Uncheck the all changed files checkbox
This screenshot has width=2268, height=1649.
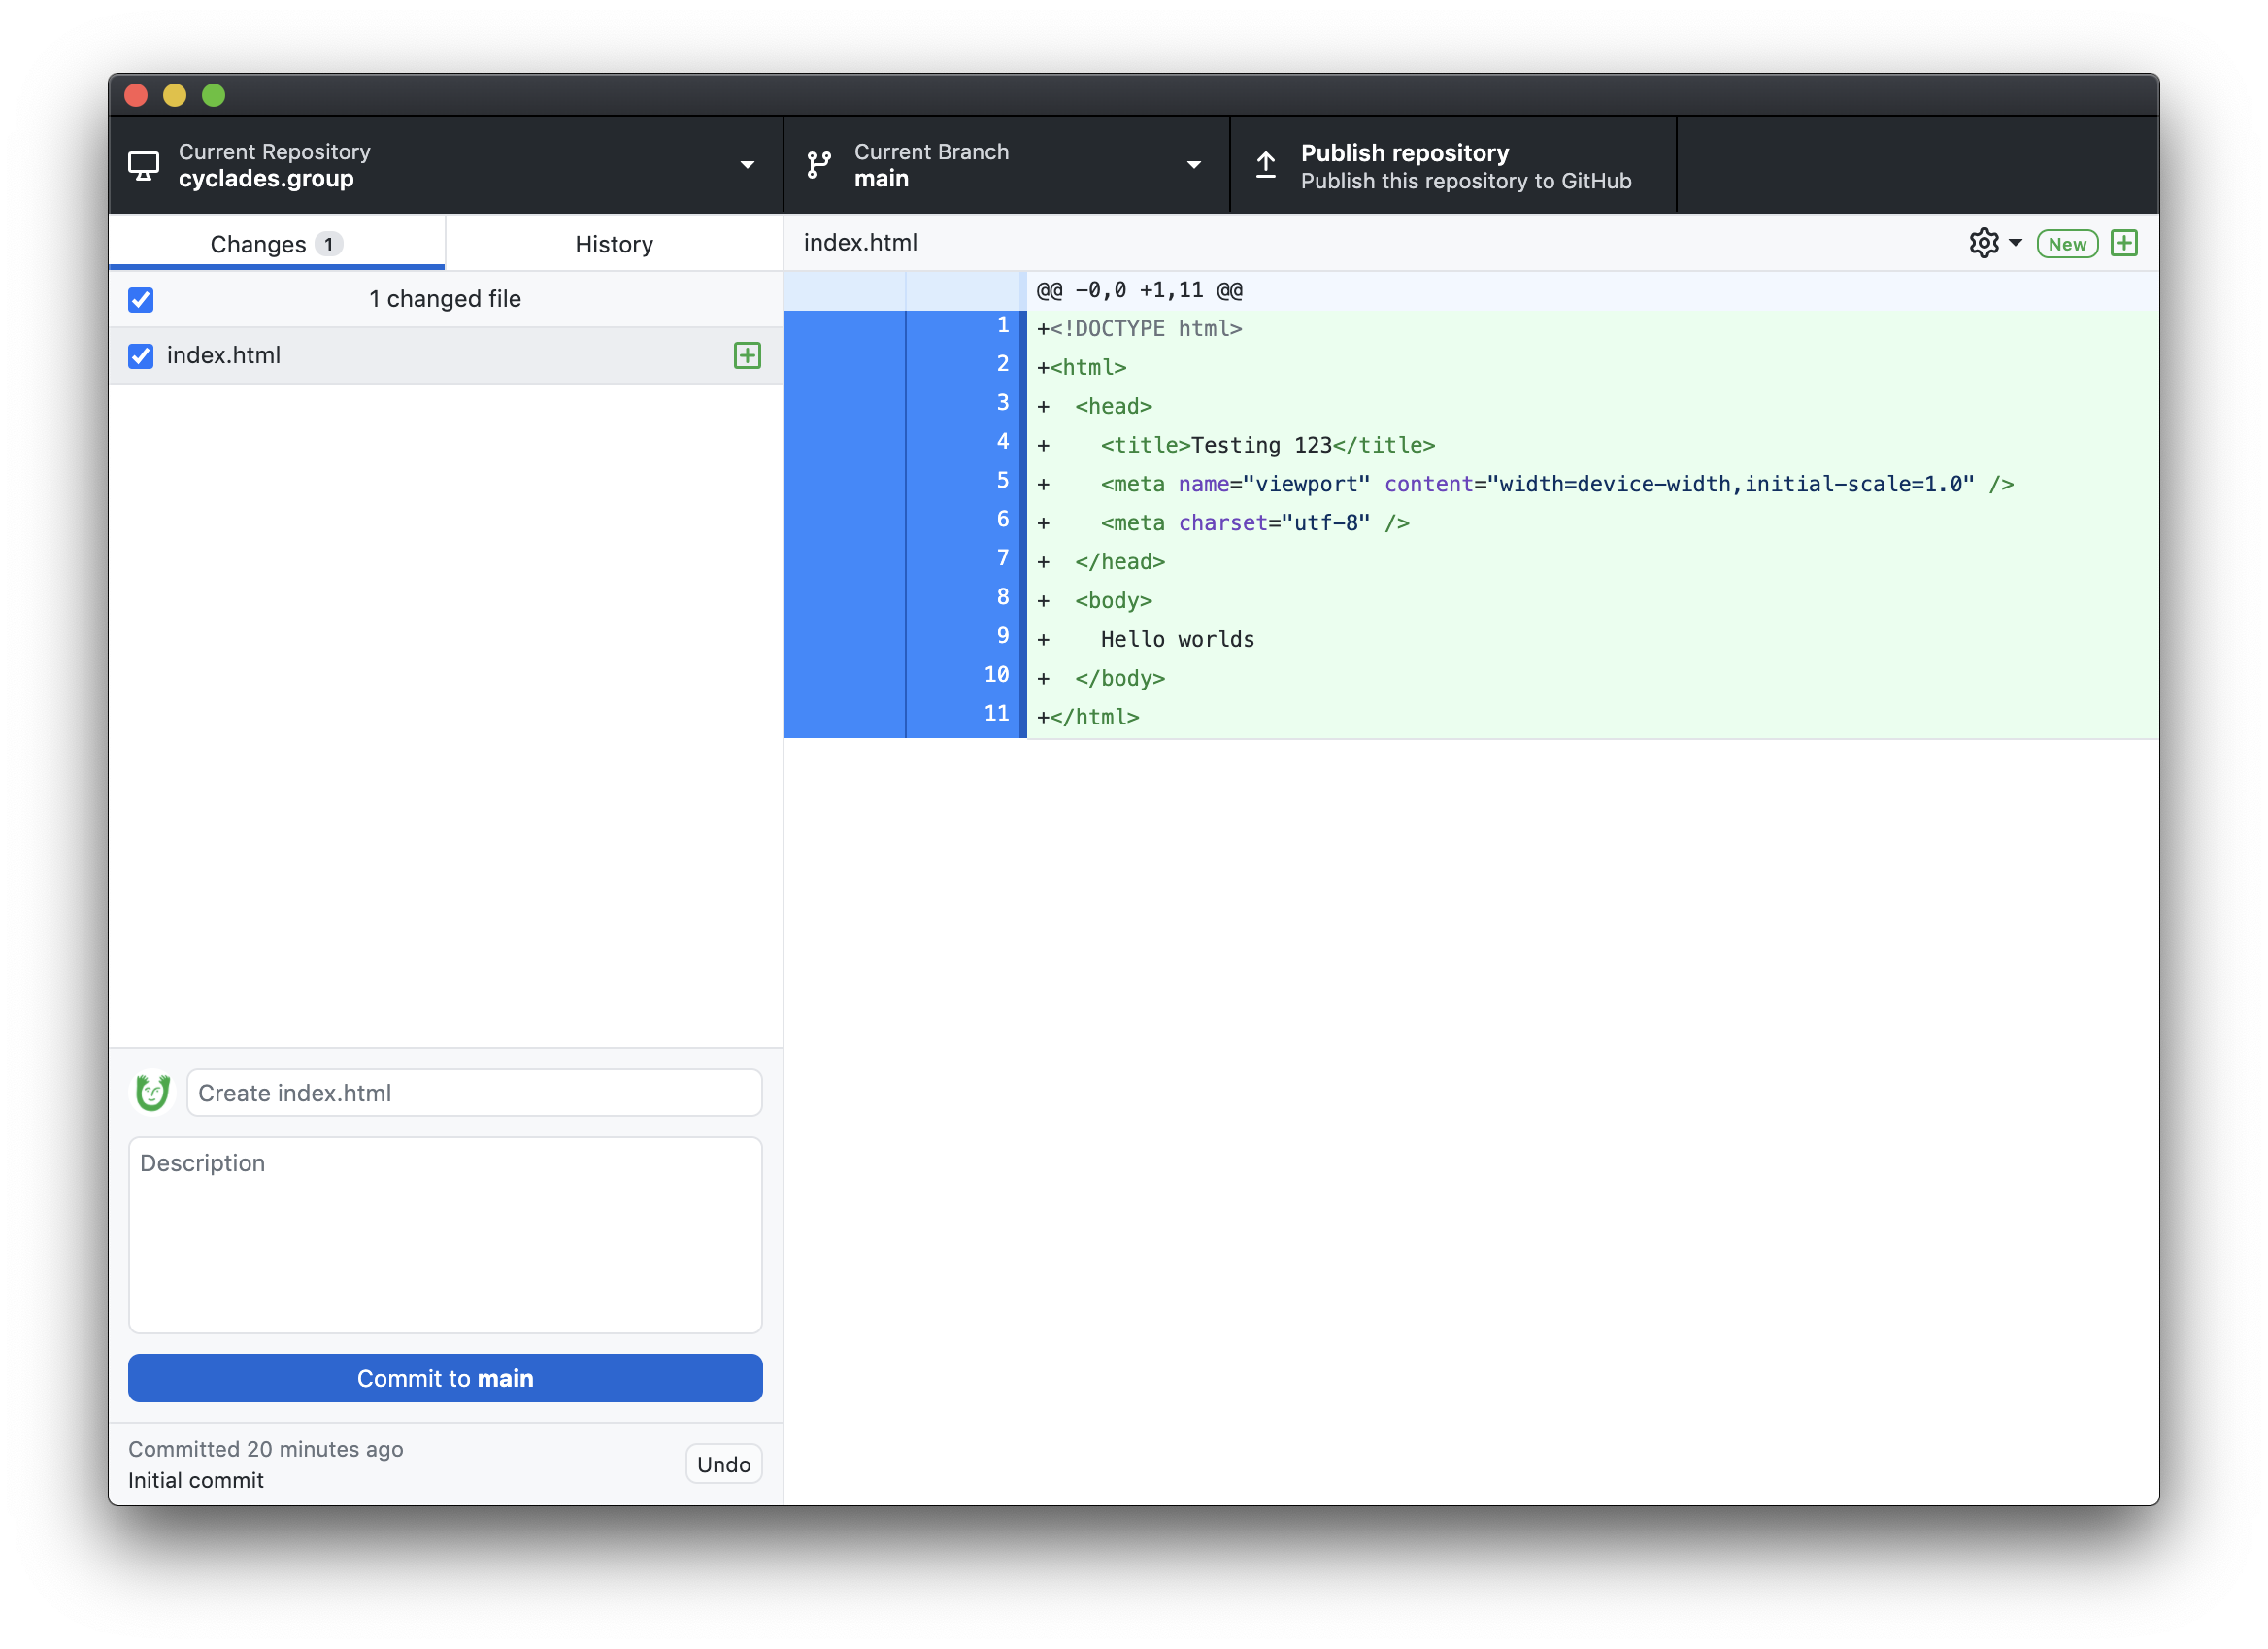[x=141, y=299]
